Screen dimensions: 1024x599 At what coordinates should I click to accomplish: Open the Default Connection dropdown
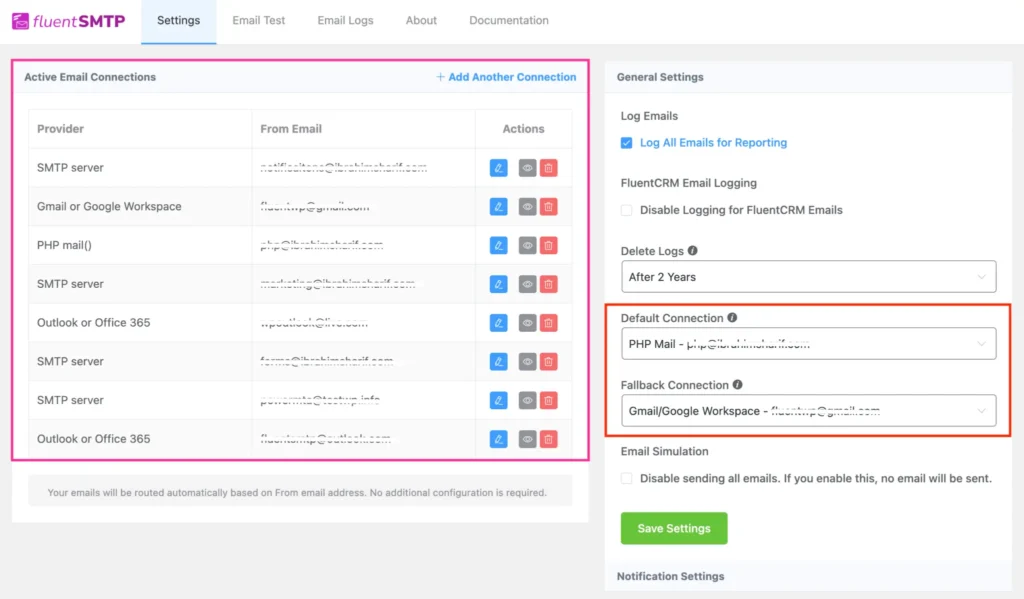pos(808,344)
